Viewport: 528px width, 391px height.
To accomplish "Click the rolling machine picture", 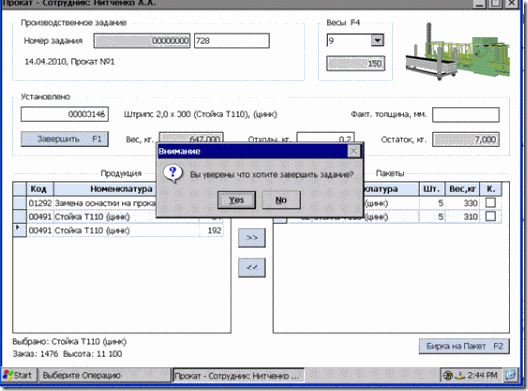I will pos(458,51).
